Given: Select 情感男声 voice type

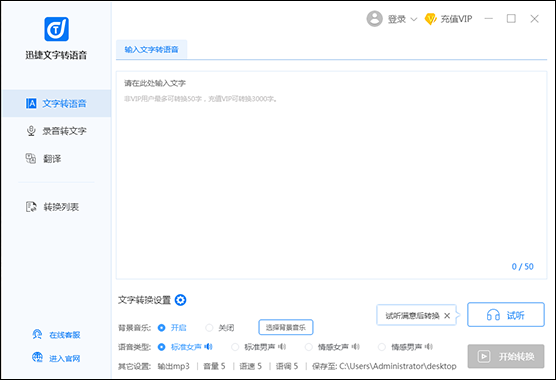Looking at the screenshot, I should point(382,347).
